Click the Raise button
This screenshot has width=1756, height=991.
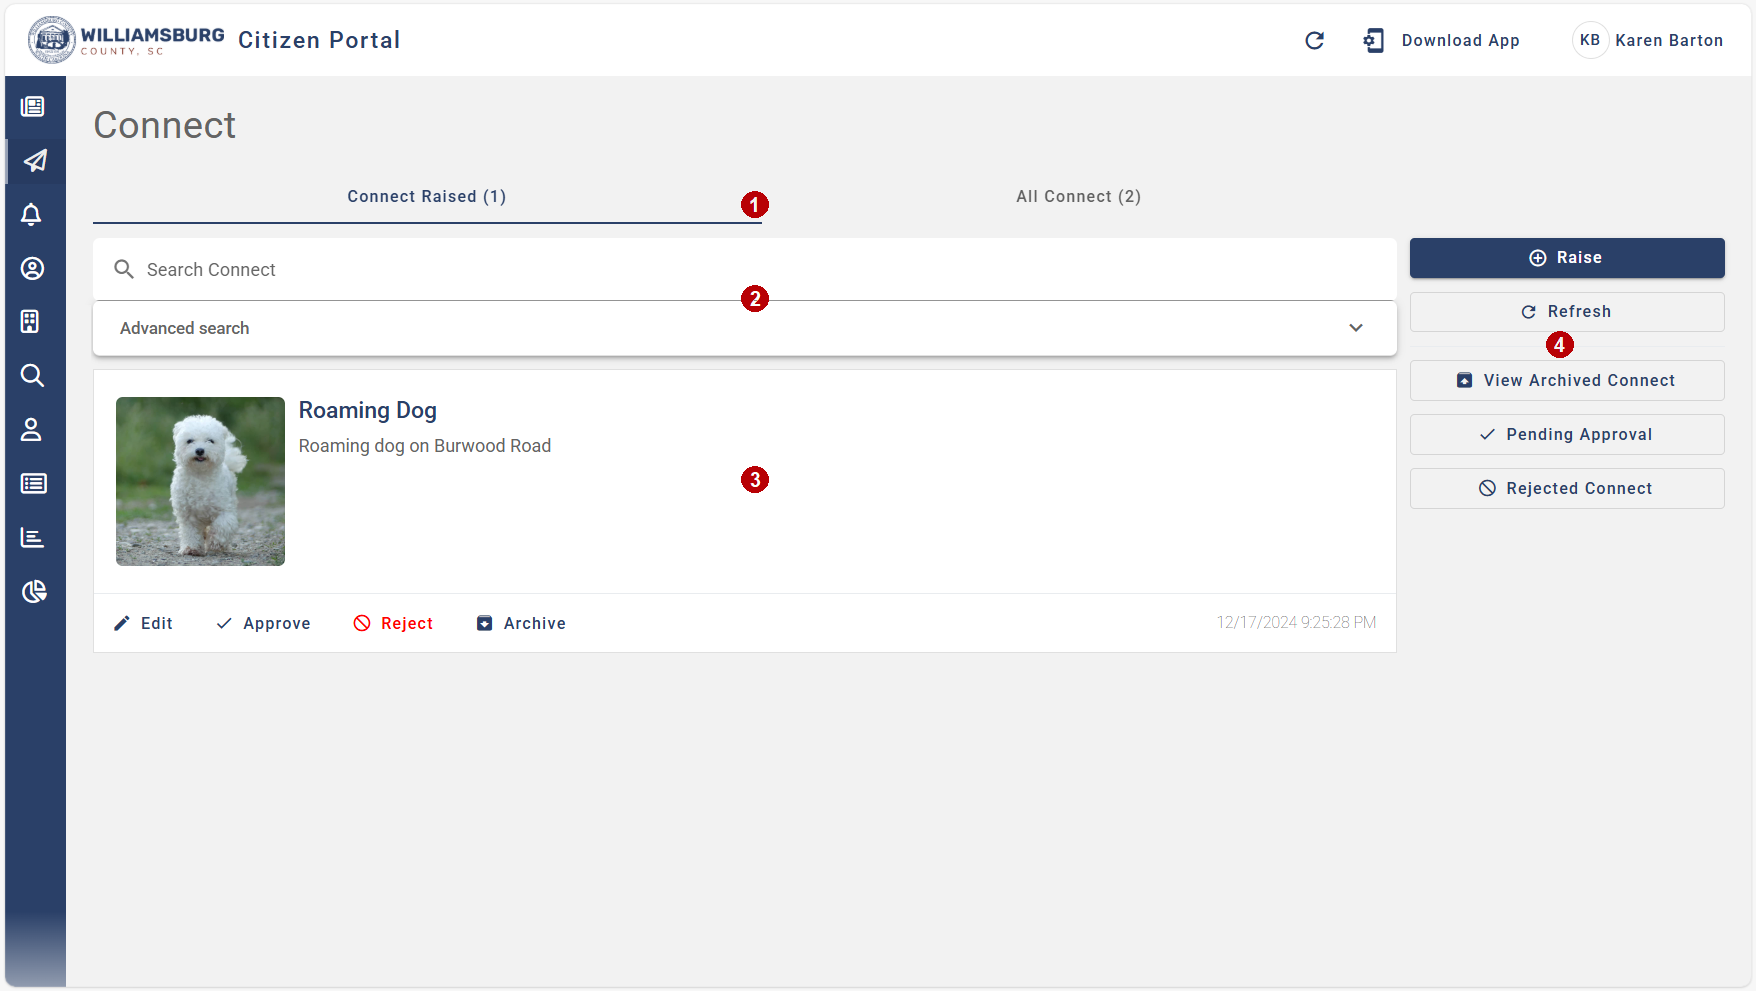[x=1567, y=258]
